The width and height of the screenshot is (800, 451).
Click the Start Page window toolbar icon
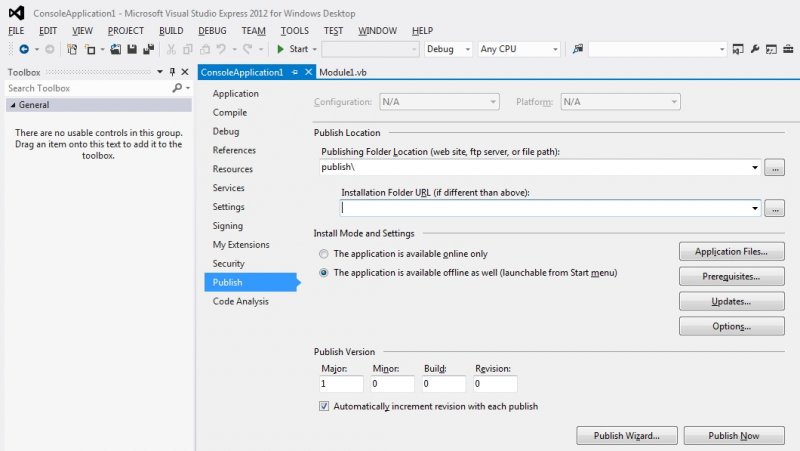(771, 49)
